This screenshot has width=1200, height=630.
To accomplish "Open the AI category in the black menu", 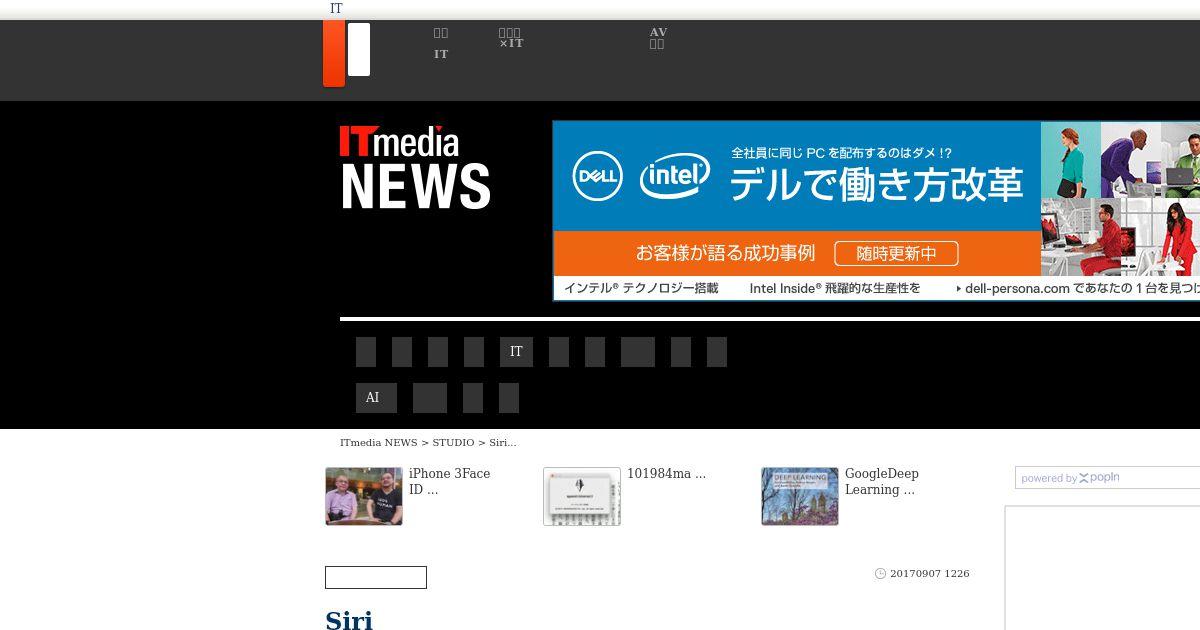I will (x=376, y=398).
